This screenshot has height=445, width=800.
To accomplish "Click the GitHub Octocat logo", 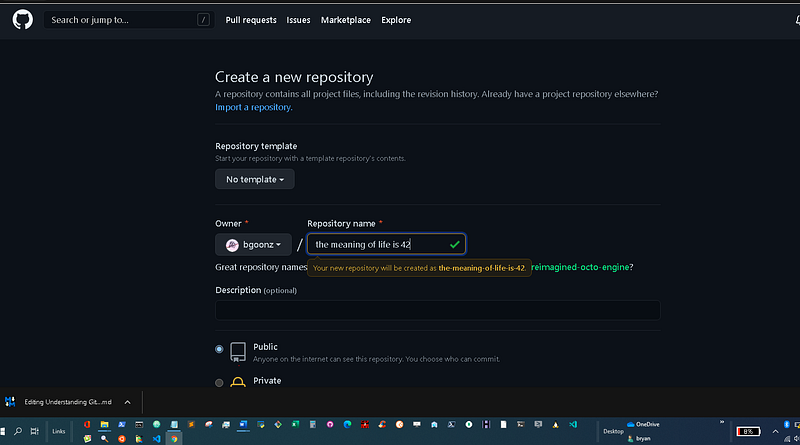I will click(x=23, y=20).
